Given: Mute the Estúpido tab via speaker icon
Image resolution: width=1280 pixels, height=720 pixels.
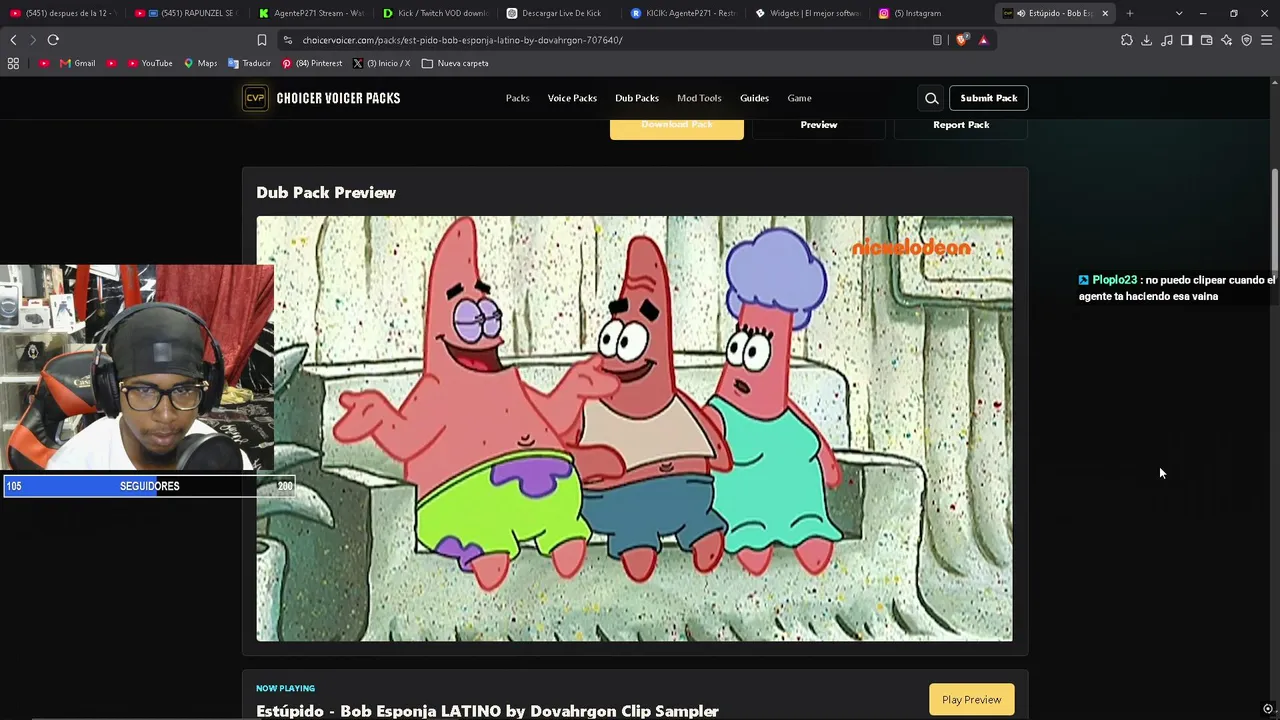Looking at the screenshot, I should click(1020, 13).
